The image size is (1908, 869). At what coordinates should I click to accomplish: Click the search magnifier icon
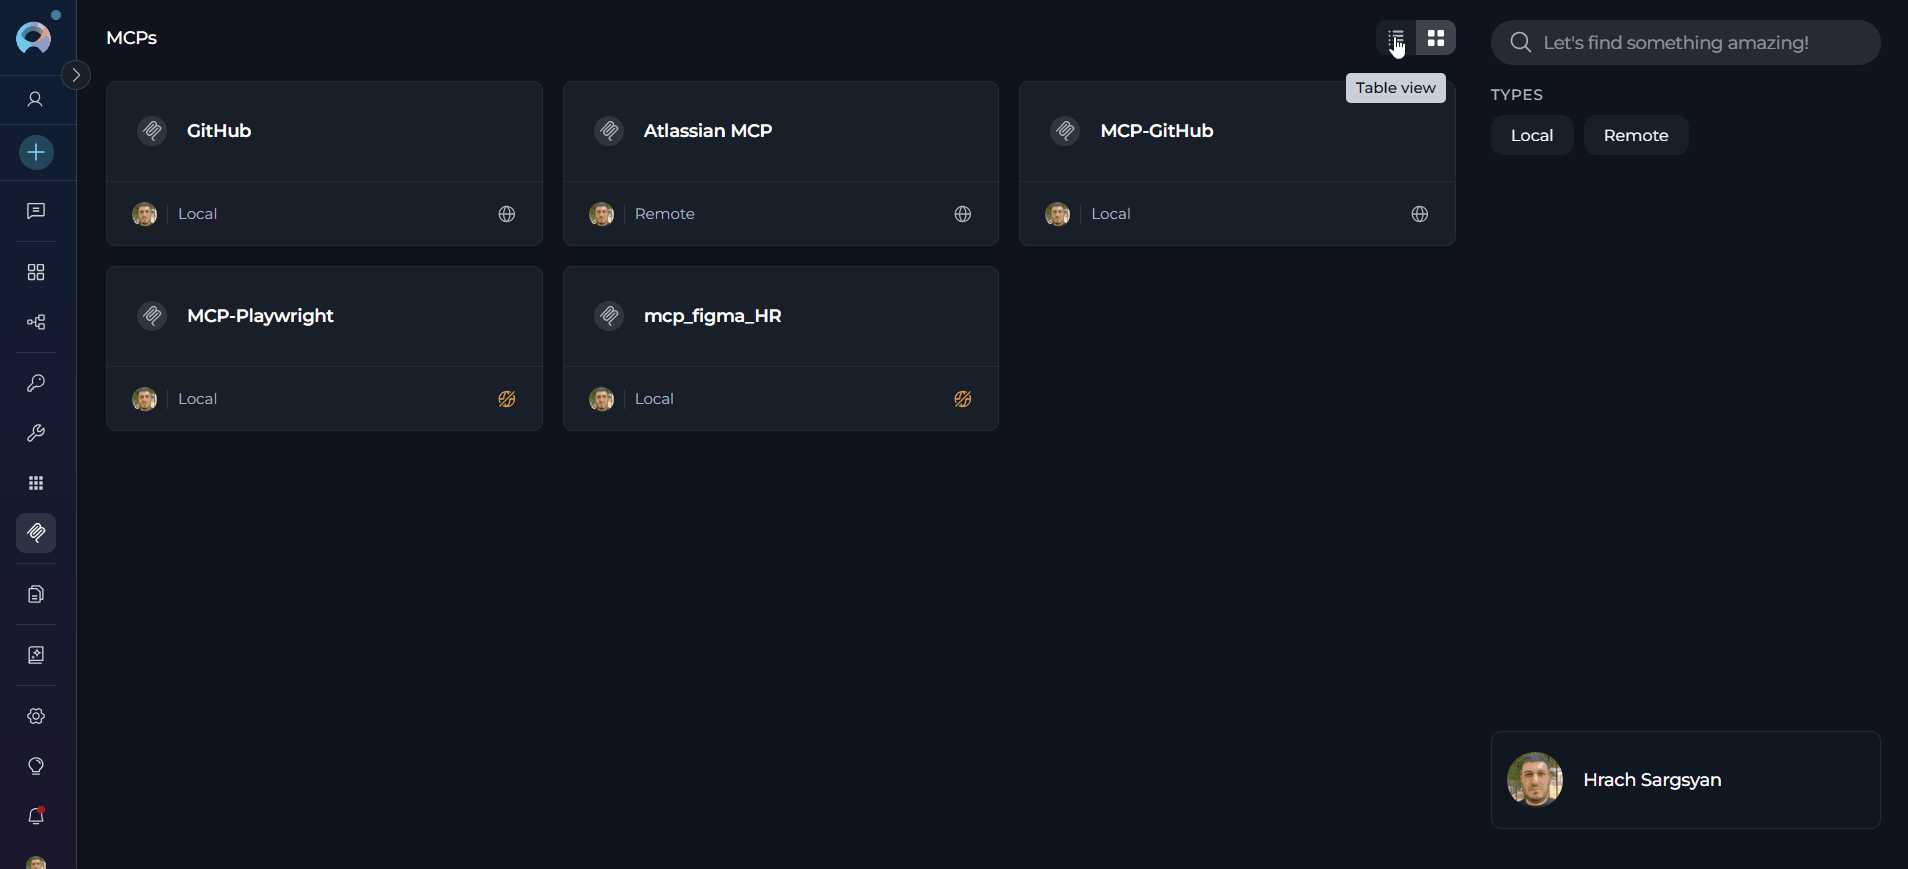(1521, 43)
